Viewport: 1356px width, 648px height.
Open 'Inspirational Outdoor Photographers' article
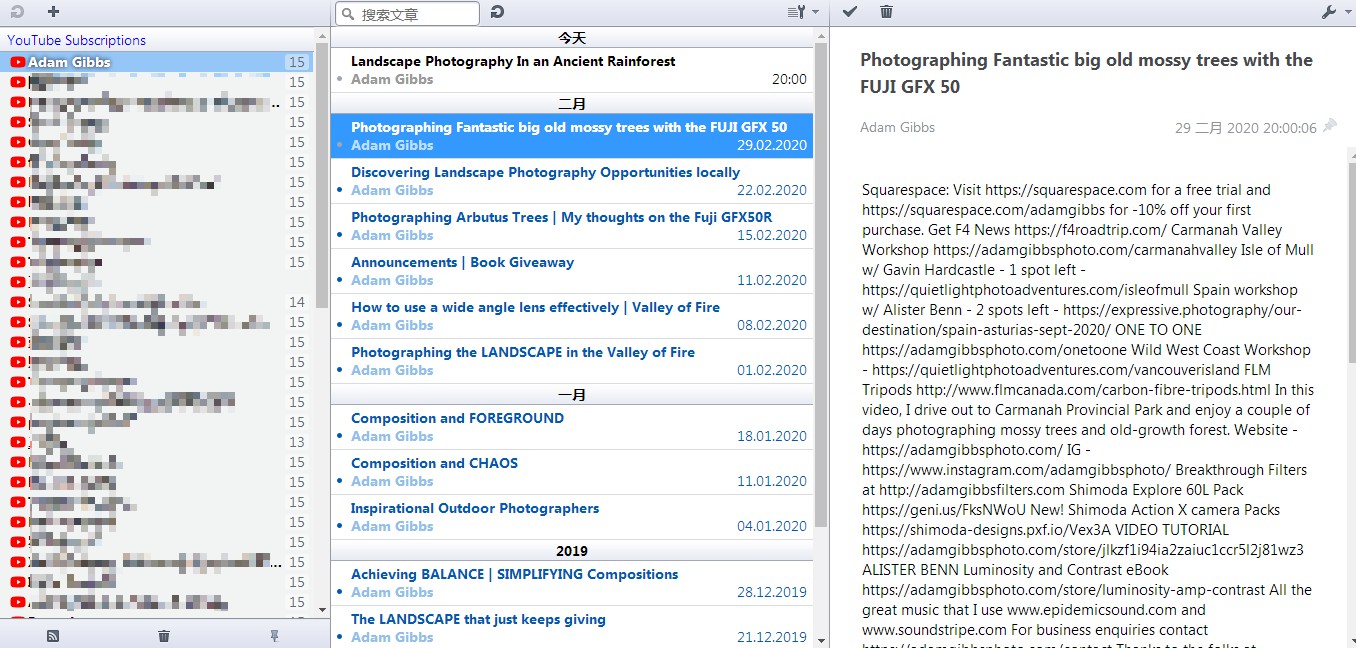coord(475,508)
